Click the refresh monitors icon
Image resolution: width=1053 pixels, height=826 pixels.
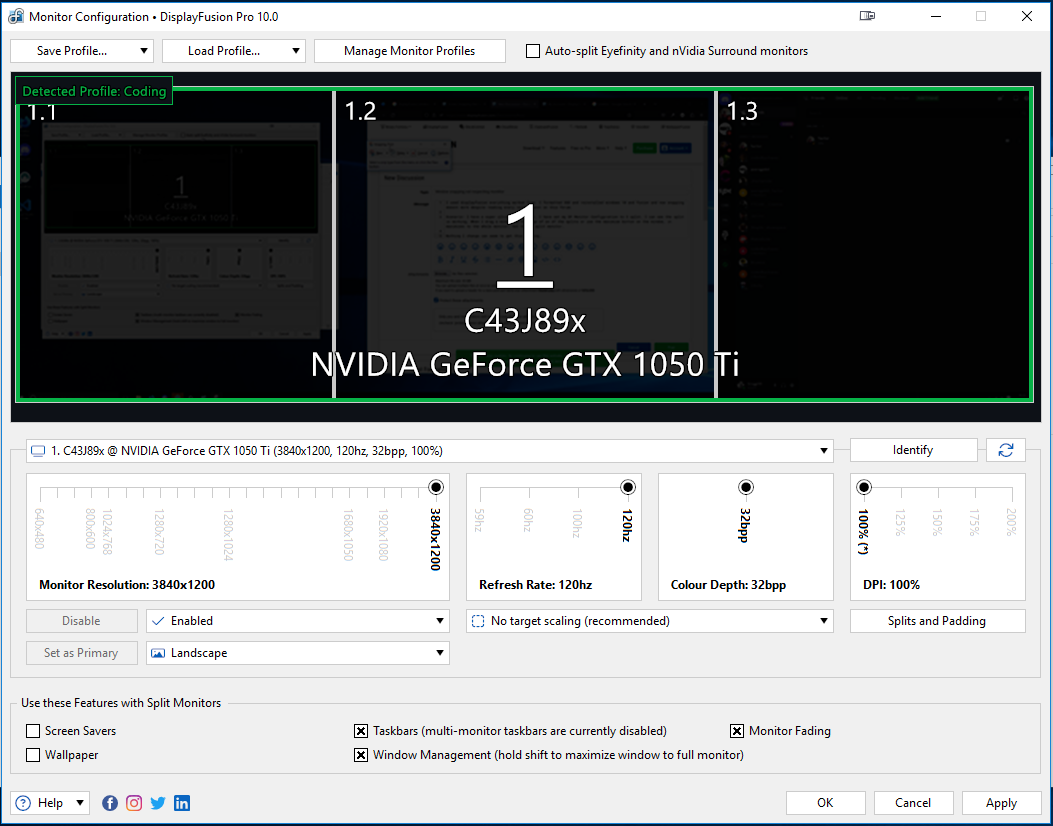[x=1005, y=451]
